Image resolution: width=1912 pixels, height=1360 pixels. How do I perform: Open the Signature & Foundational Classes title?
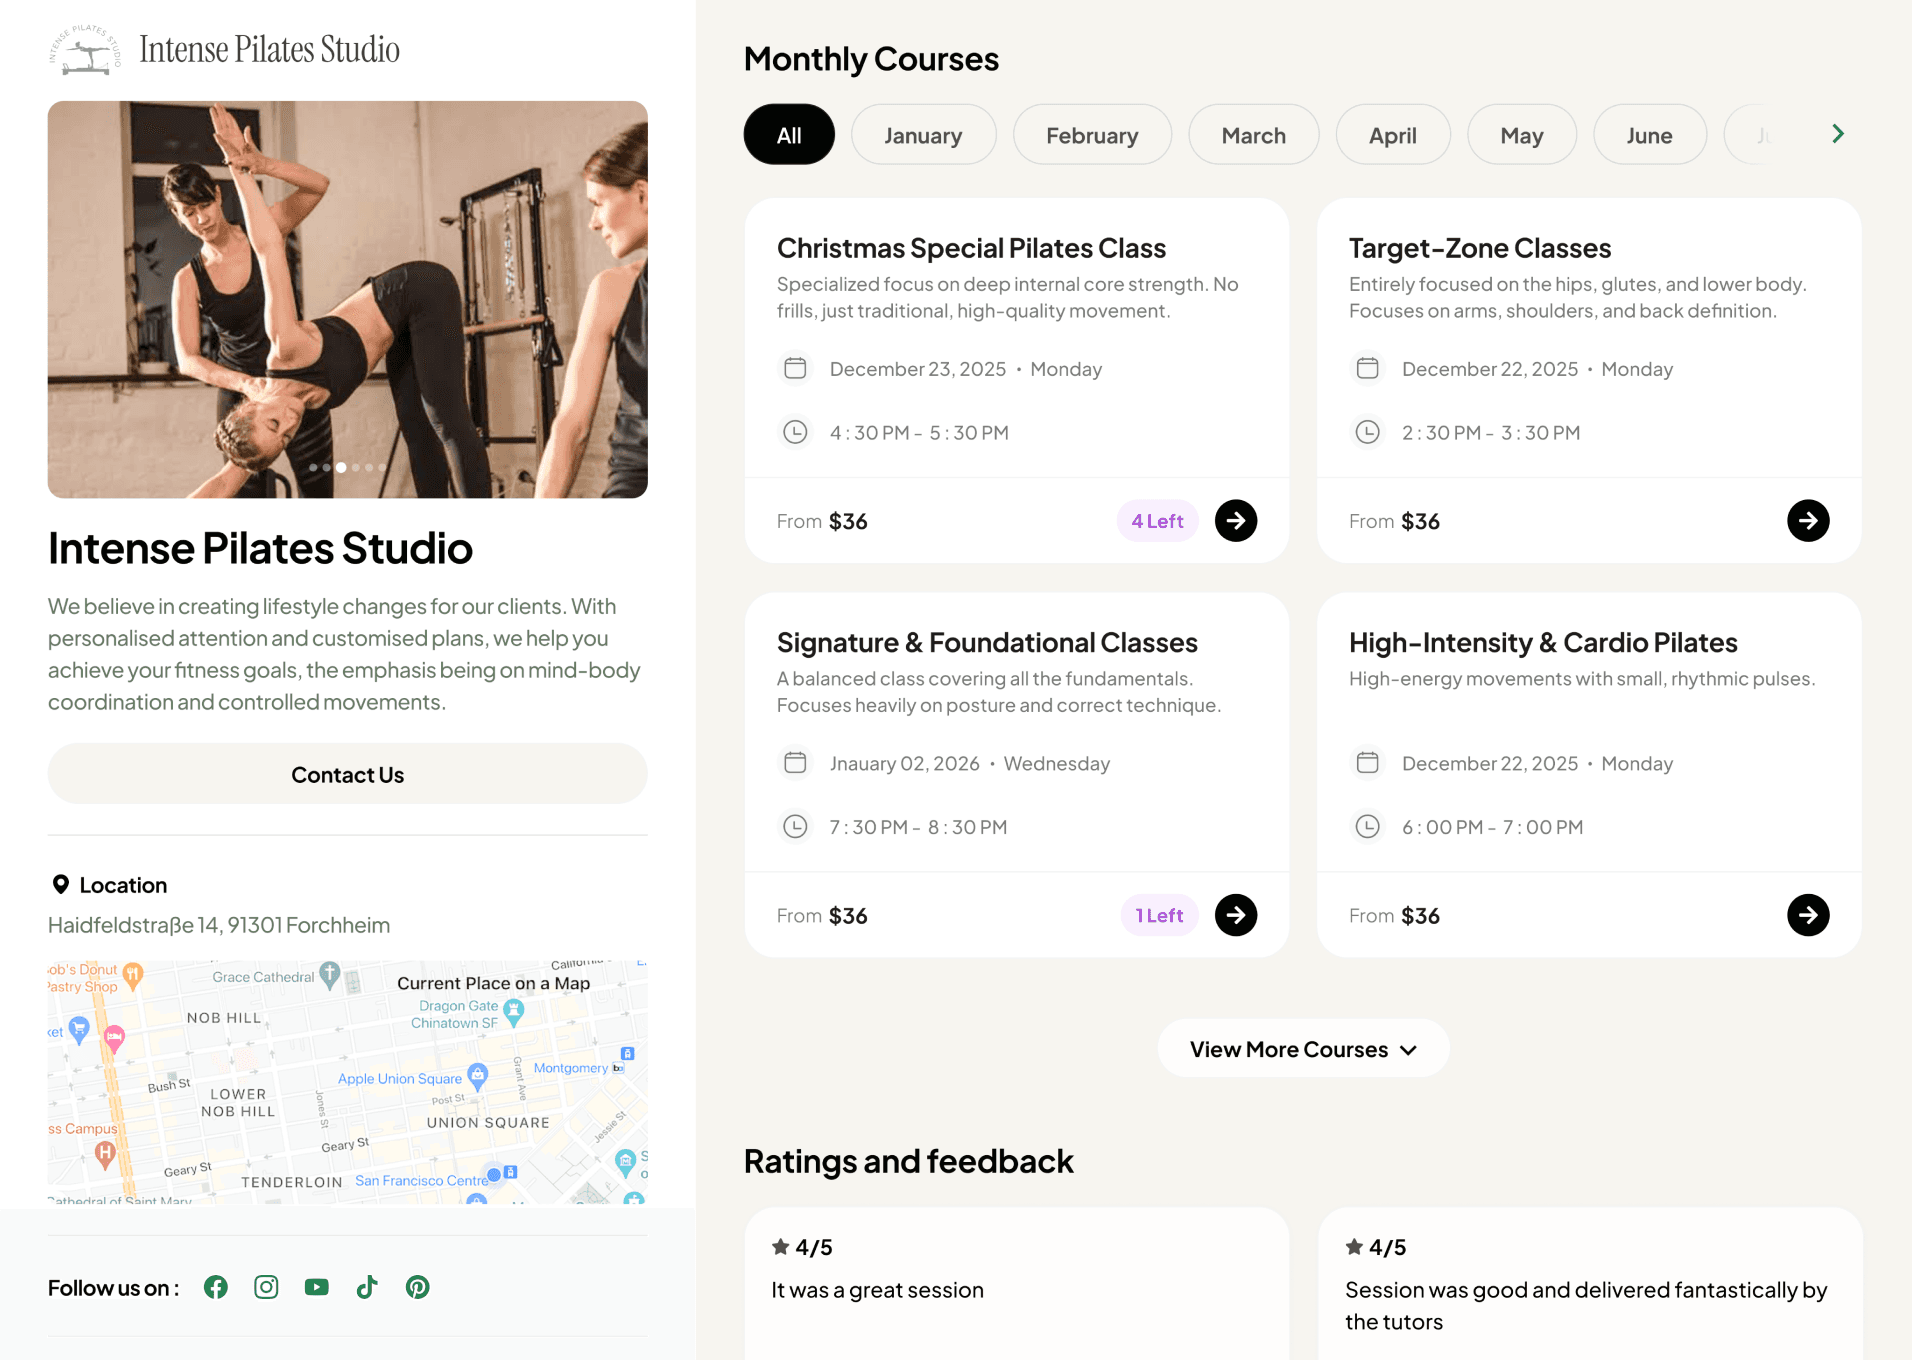point(987,642)
